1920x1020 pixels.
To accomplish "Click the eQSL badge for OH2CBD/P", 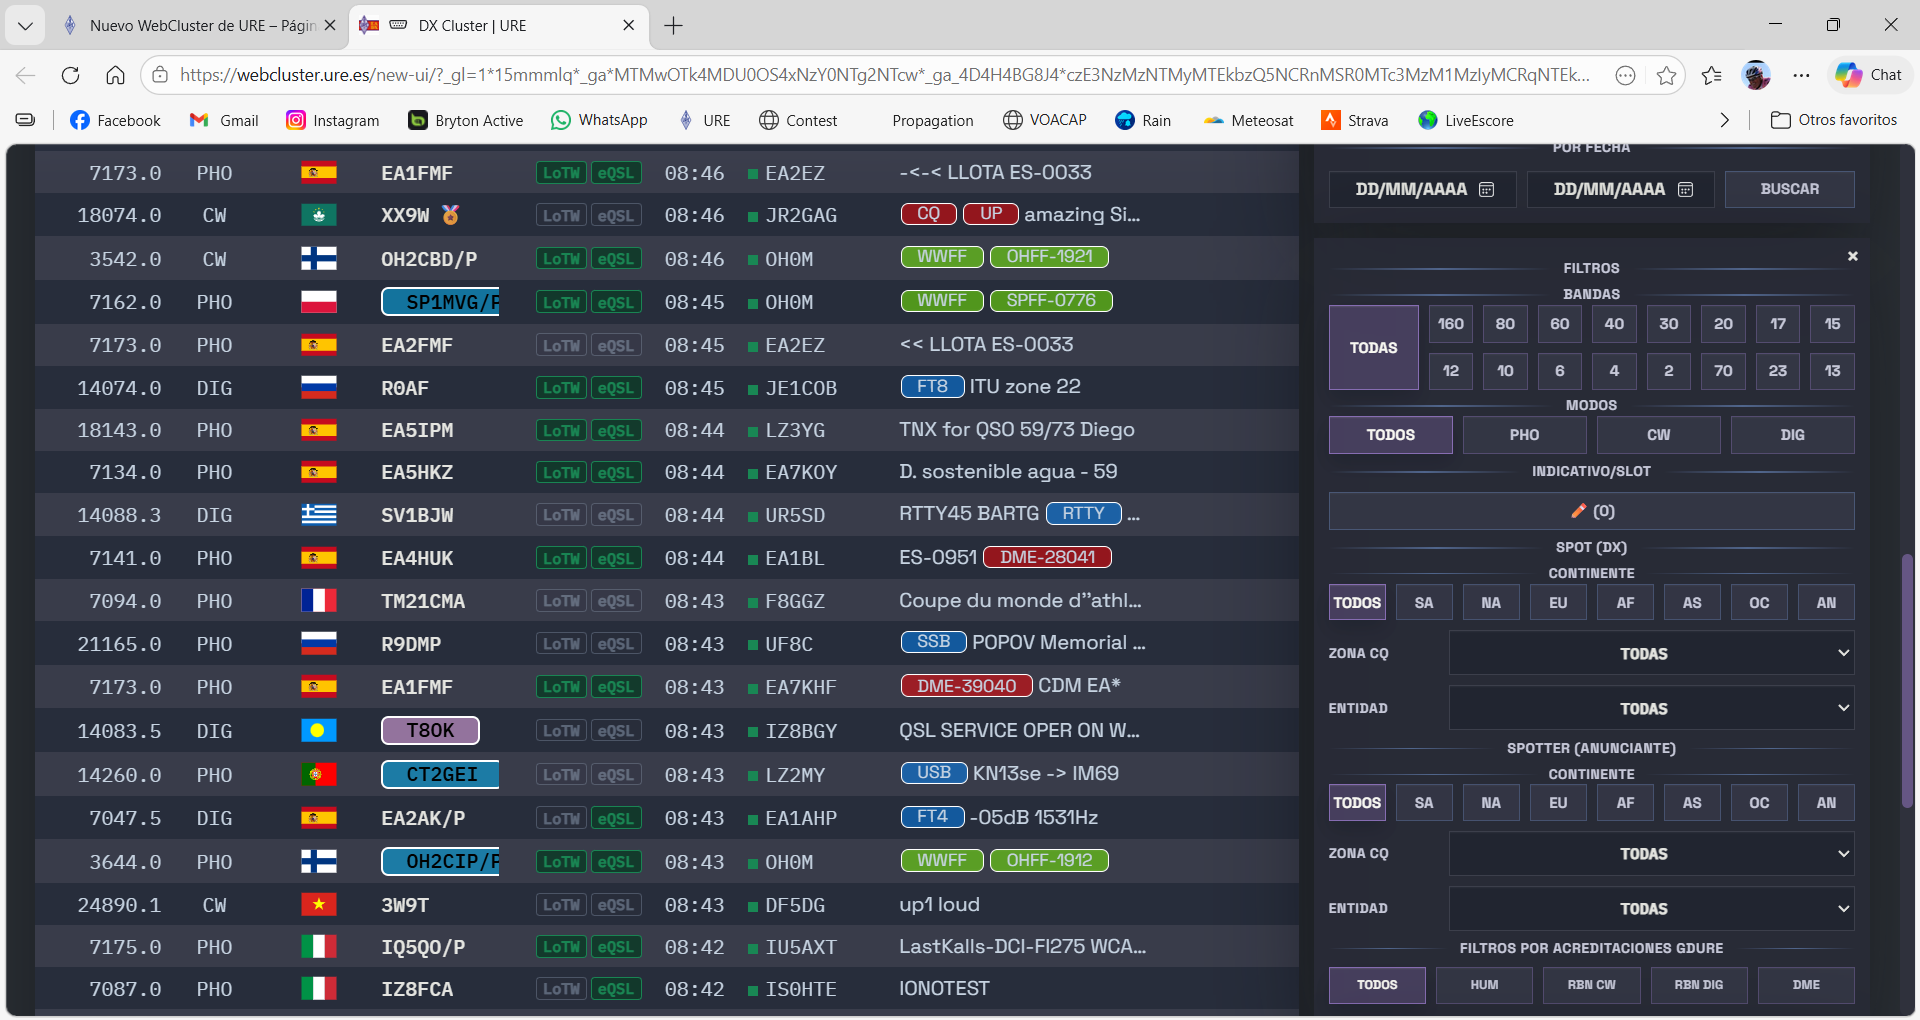I will coord(615,259).
